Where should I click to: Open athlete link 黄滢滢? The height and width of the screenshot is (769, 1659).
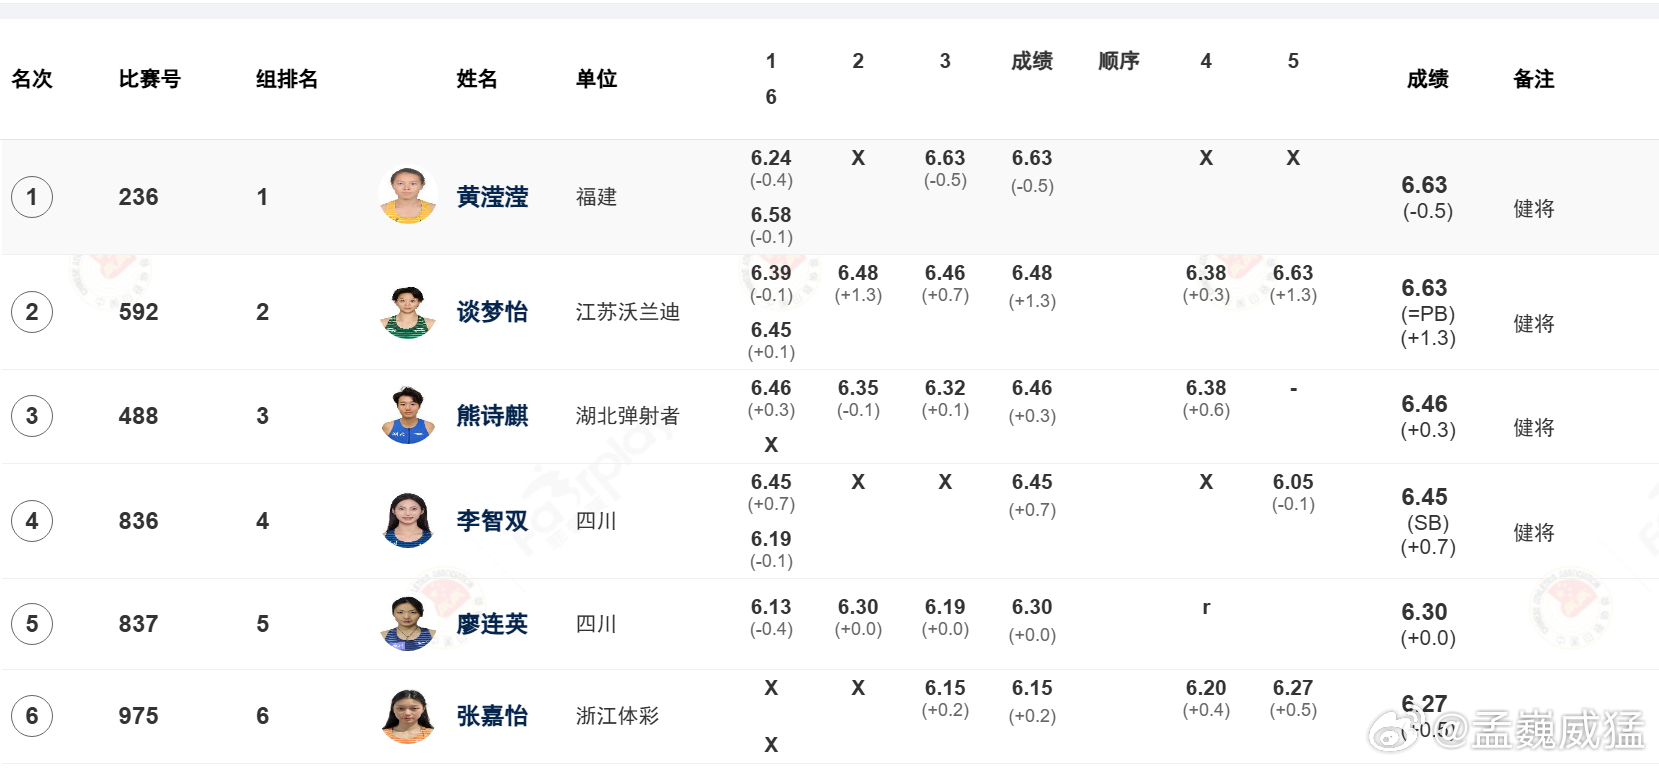[492, 197]
